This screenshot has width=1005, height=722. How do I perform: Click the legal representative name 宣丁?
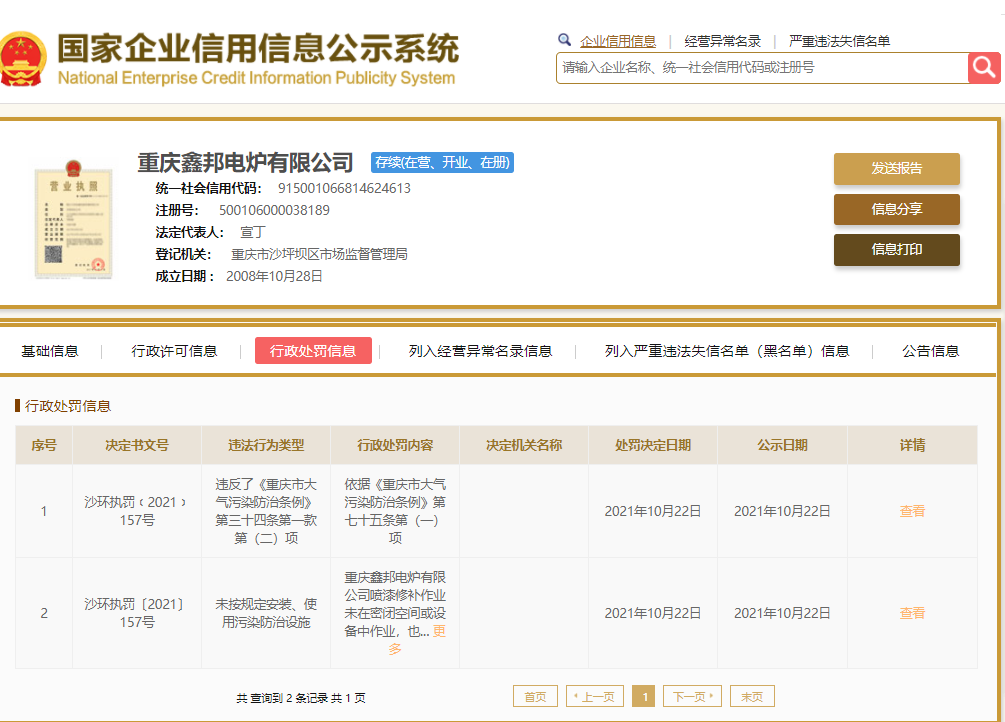(253, 232)
